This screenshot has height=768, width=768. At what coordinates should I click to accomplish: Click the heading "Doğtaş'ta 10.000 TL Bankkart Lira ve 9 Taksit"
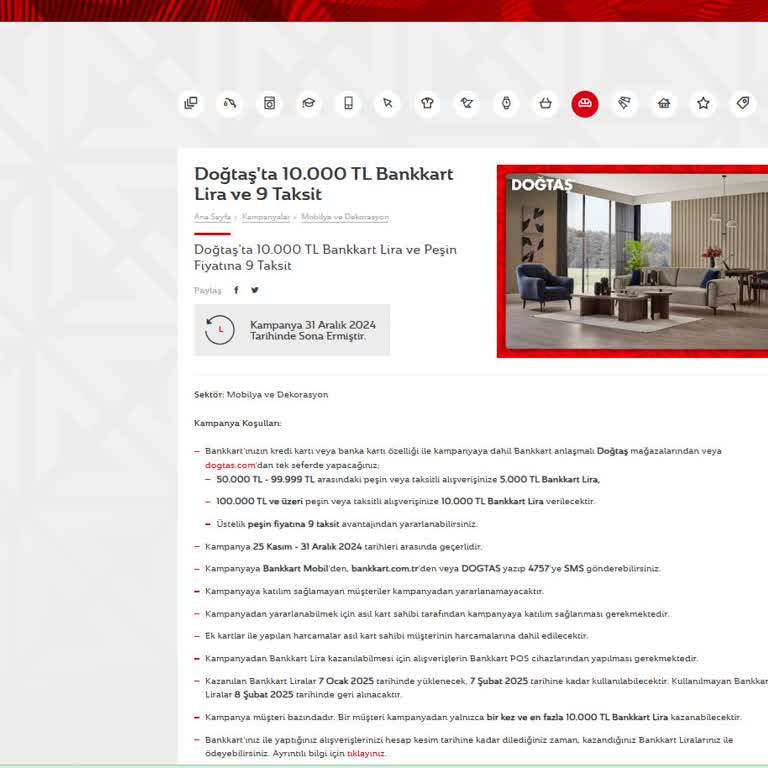click(x=324, y=184)
